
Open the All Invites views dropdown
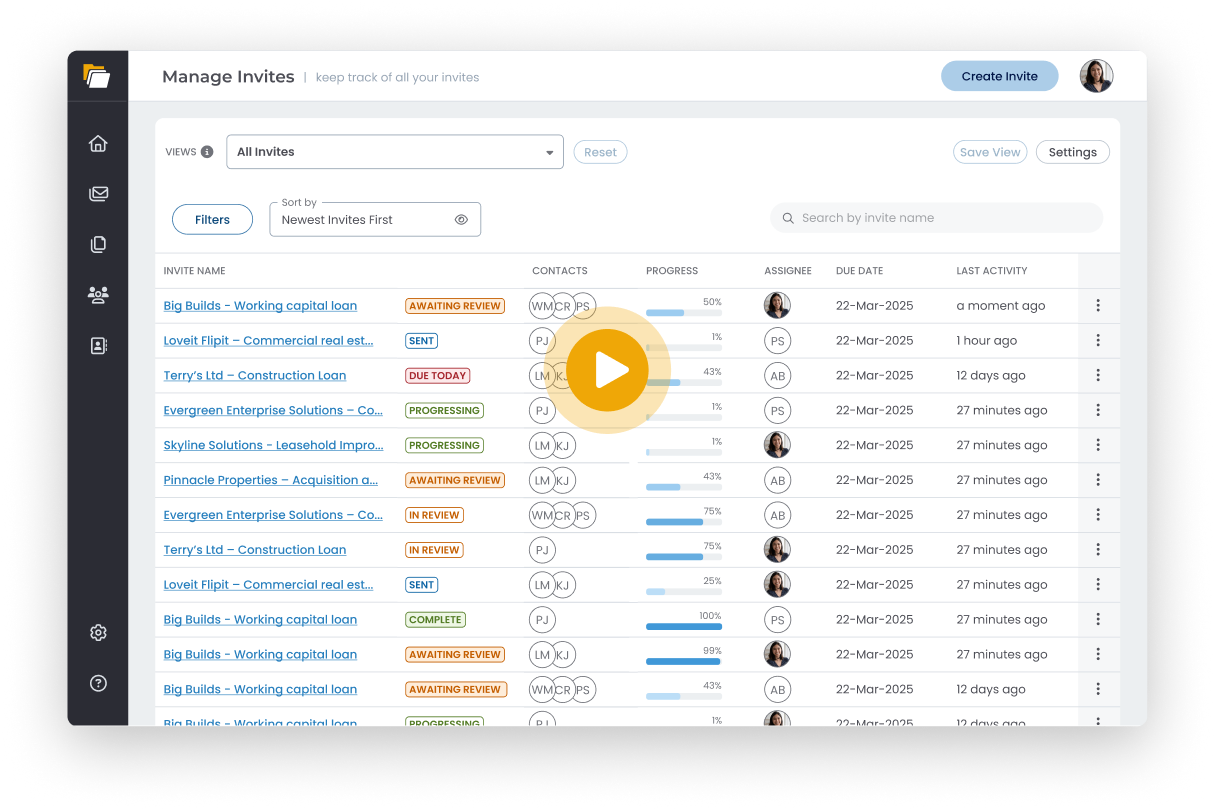394,152
